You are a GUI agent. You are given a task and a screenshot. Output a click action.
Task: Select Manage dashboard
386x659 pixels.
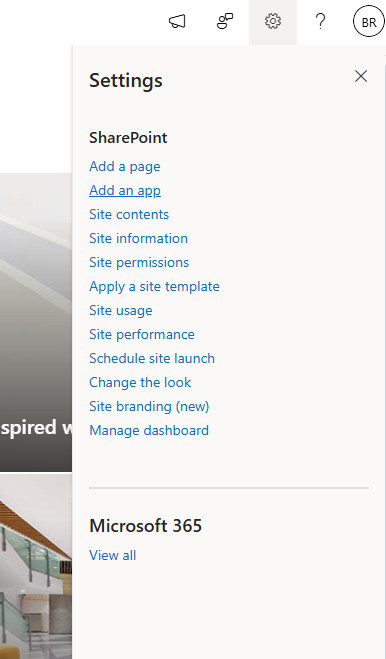149,430
